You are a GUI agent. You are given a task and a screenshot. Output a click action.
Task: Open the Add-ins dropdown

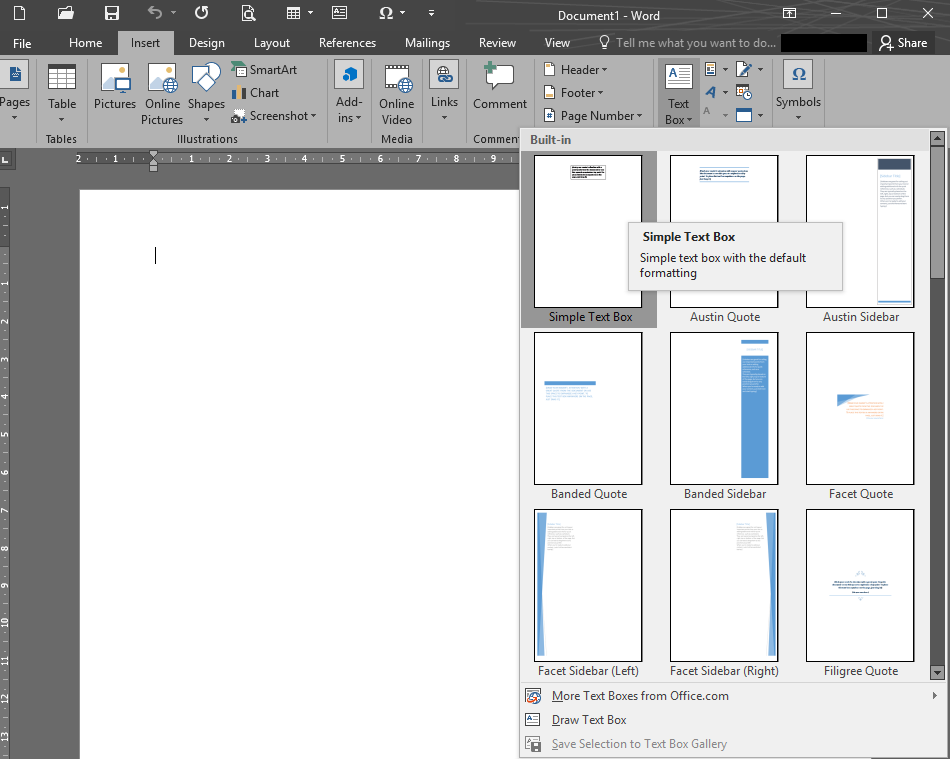pos(349,92)
